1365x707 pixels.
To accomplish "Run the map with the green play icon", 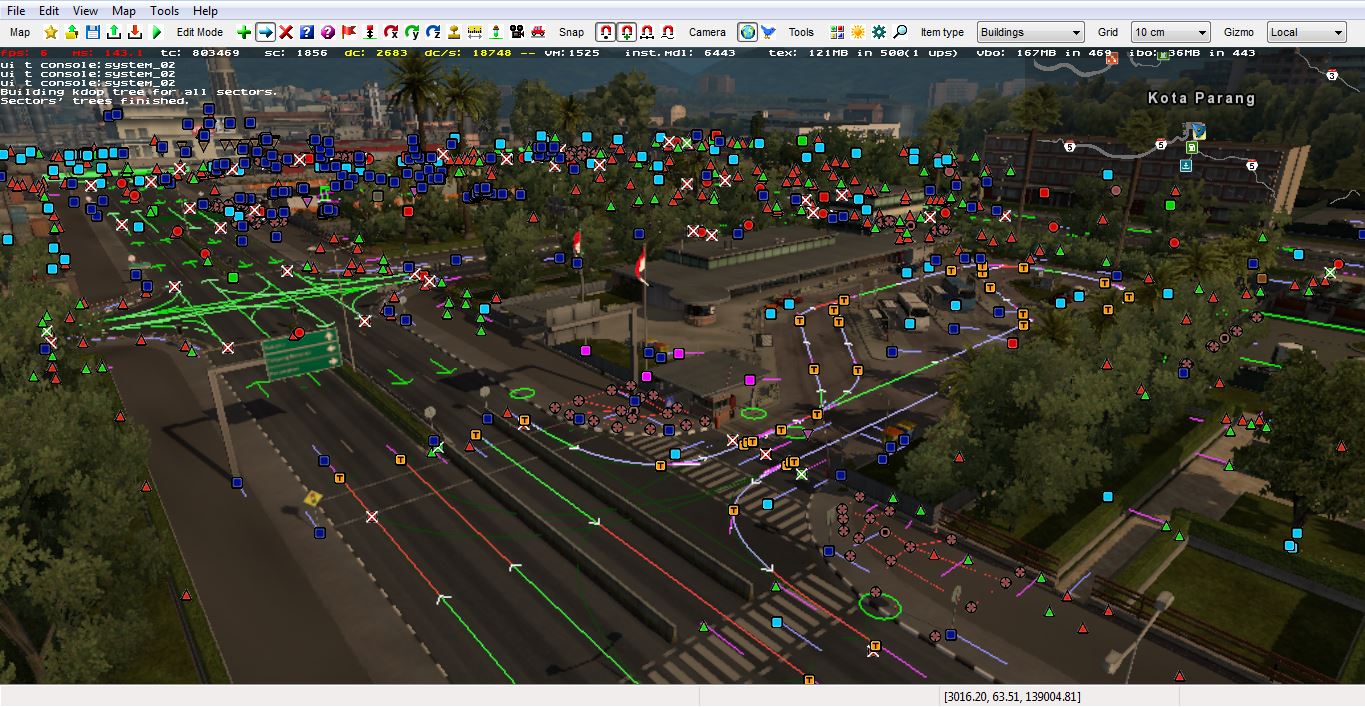I will click(x=157, y=32).
